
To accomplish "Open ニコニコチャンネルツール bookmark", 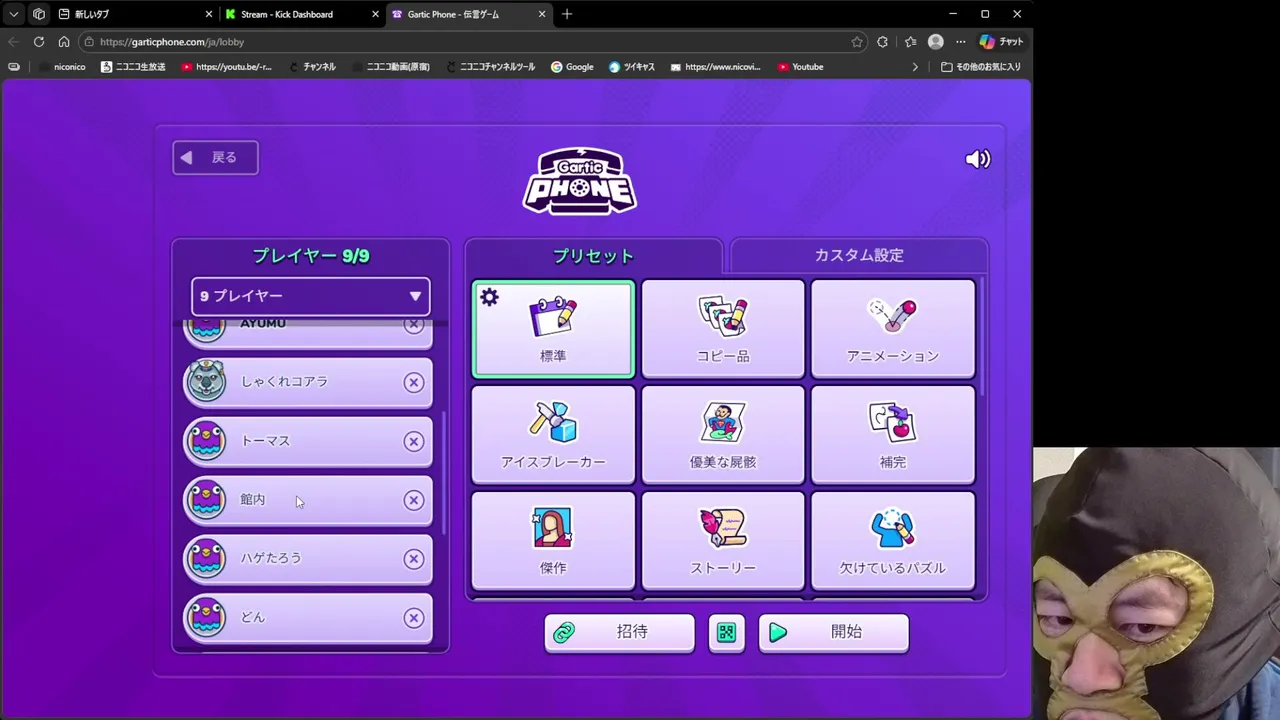I will click(x=491, y=67).
